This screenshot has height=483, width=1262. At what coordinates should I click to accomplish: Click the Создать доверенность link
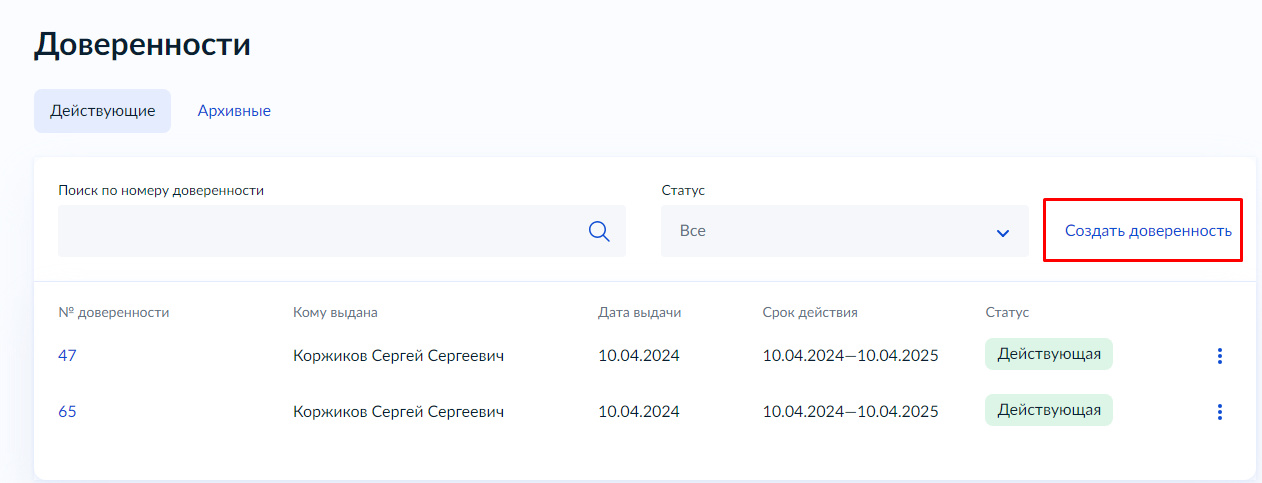tap(1148, 231)
